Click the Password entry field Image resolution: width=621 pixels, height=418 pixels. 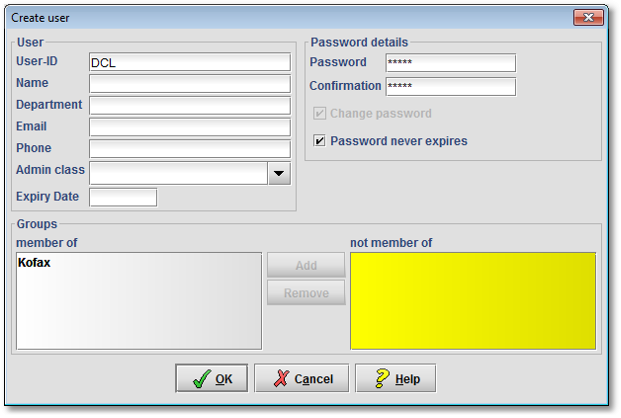pyautogui.click(x=450, y=63)
